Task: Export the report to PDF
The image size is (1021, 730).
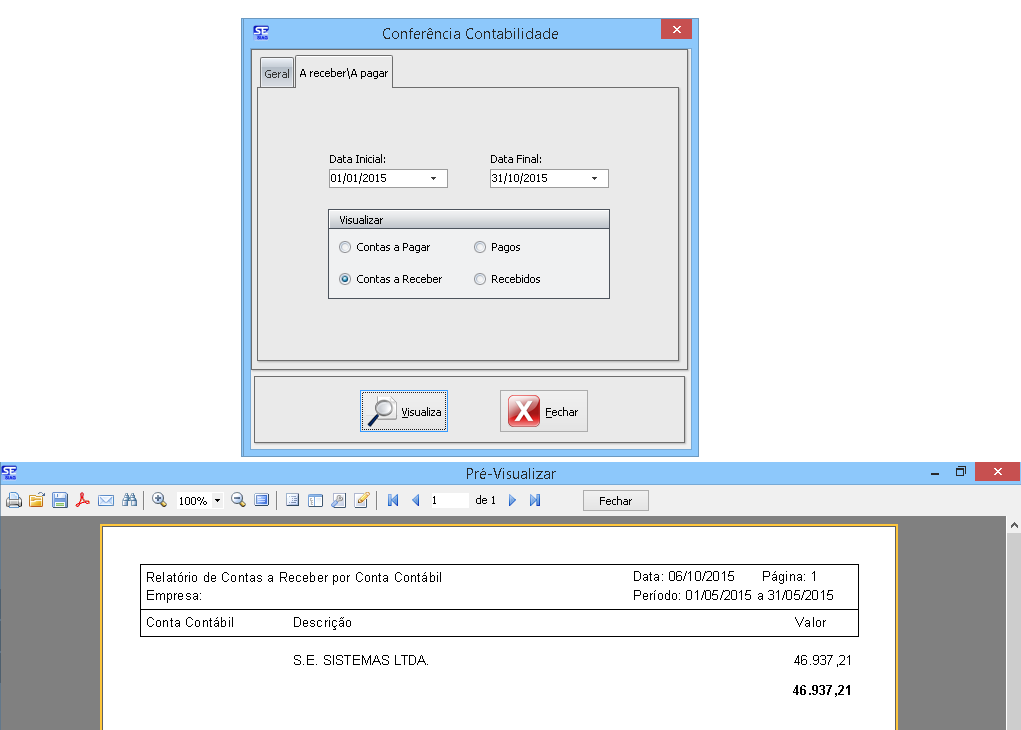Action: tap(83, 500)
